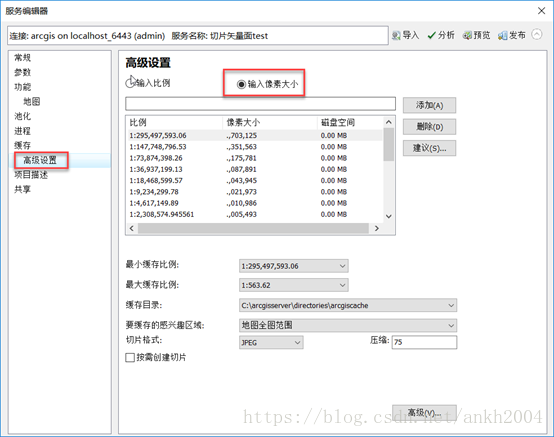554x437 pixels.
Task: Click the 磁盘空间 column header
Action: pyautogui.click(x=350, y=123)
